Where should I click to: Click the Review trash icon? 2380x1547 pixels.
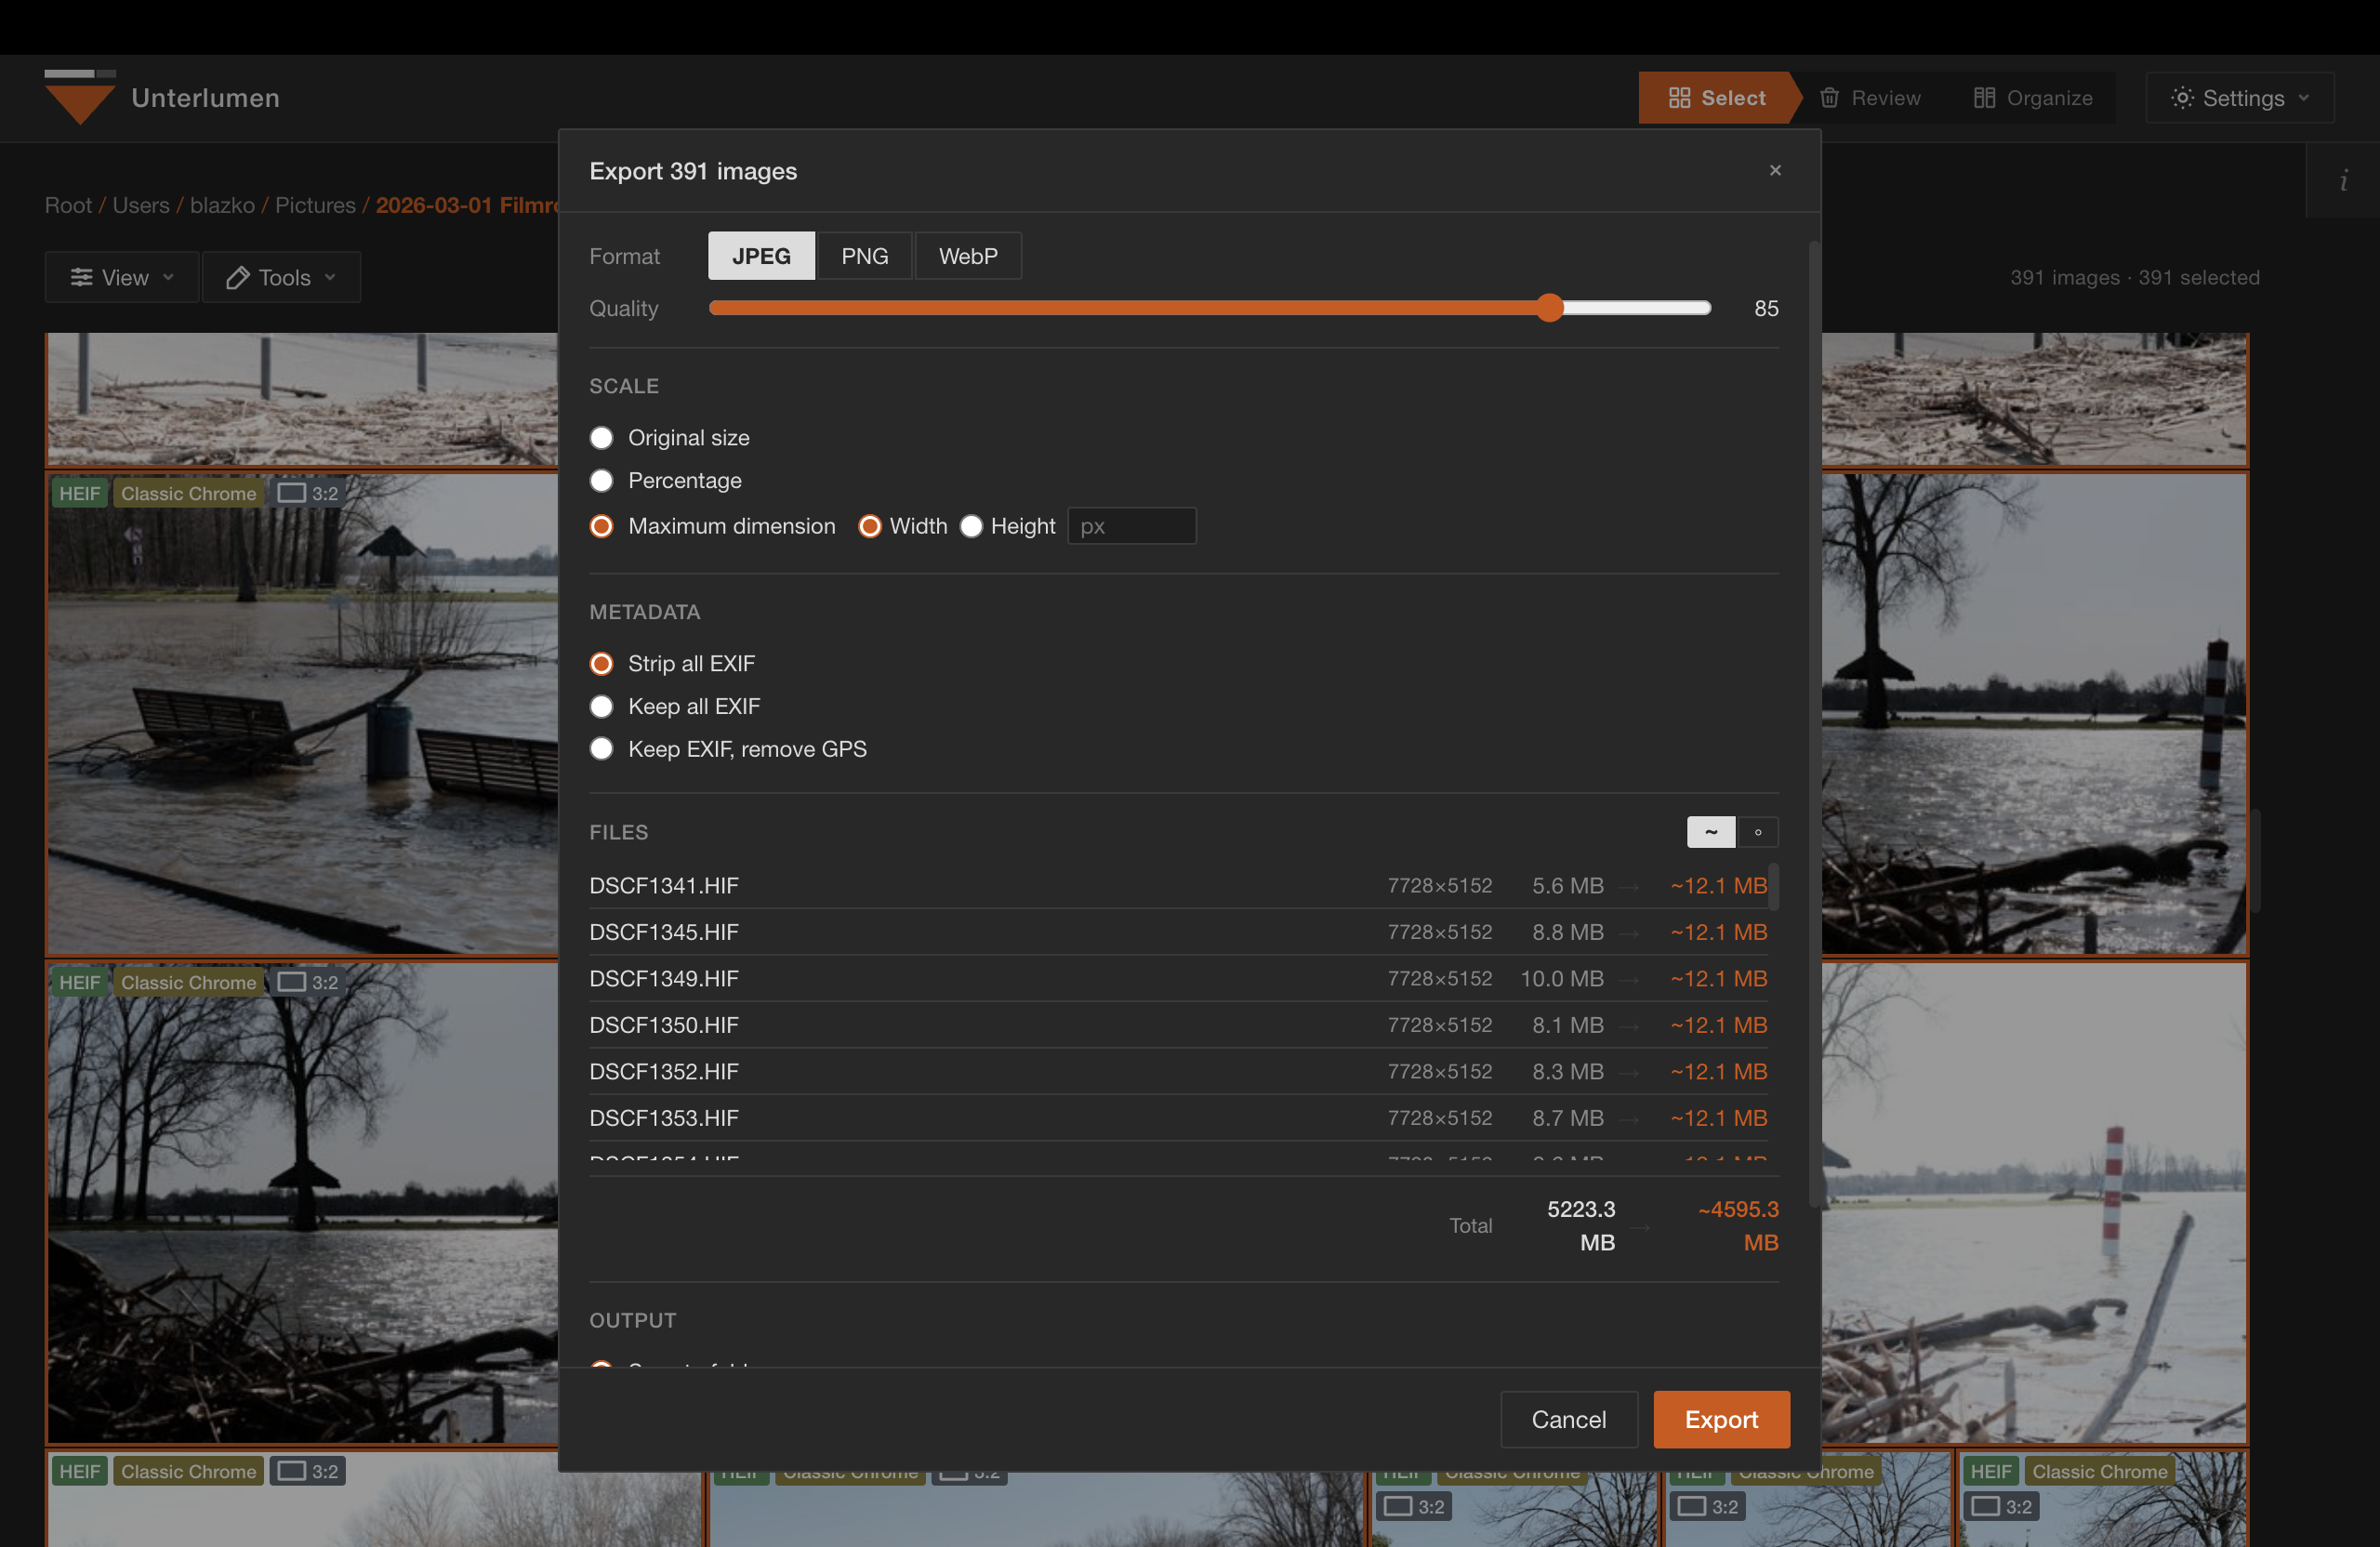pyautogui.click(x=1829, y=98)
